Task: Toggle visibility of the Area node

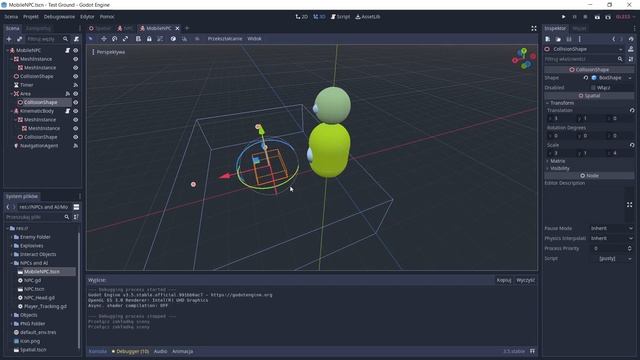Action: [x=76, y=94]
